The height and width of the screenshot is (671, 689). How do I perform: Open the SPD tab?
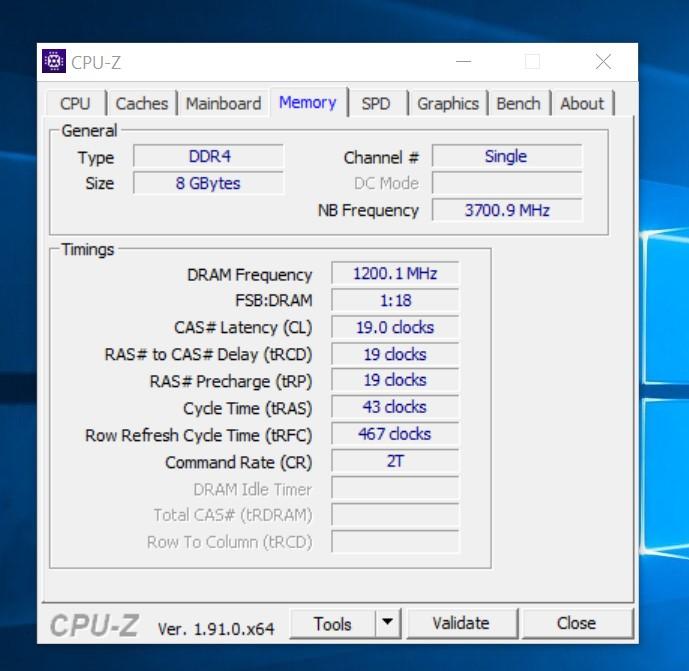coord(376,104)
